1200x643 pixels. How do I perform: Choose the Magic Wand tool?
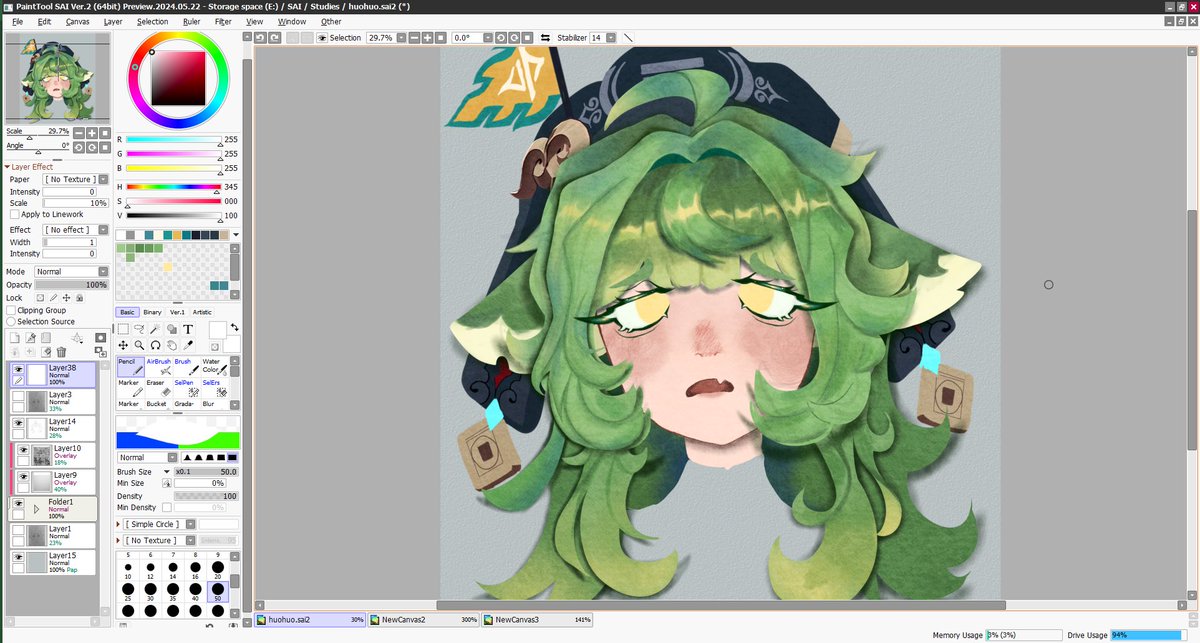point(155,328)
